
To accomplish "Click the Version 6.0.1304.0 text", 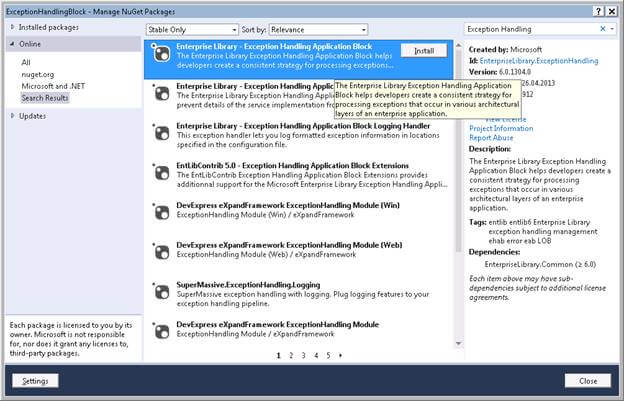I will 500,72.
